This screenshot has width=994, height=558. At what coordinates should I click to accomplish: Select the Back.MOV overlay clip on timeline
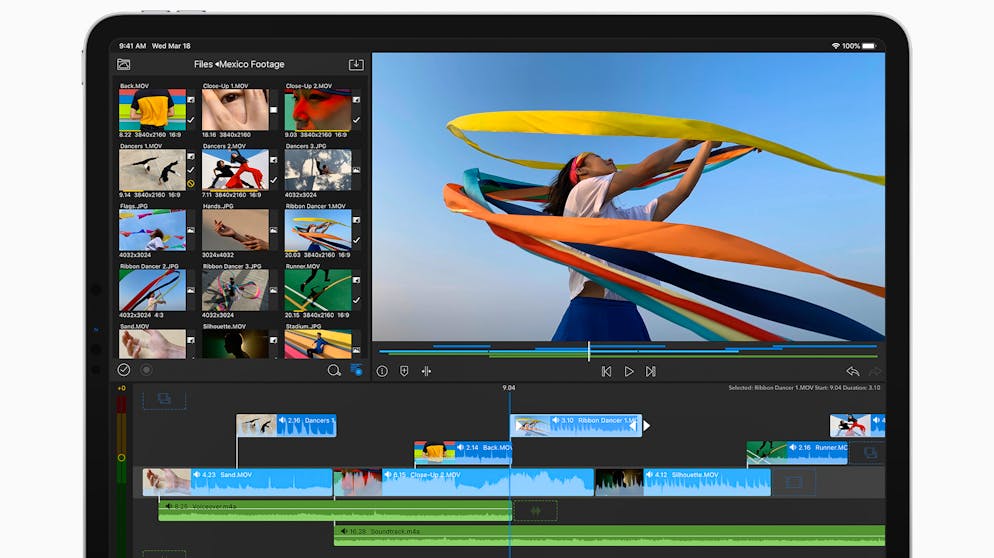click(x=463, y=453)
